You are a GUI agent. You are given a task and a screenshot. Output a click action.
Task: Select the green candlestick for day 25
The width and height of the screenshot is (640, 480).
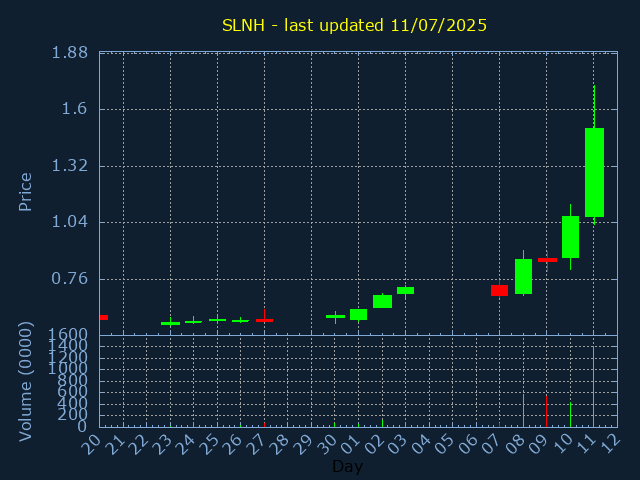click(218, 320)
